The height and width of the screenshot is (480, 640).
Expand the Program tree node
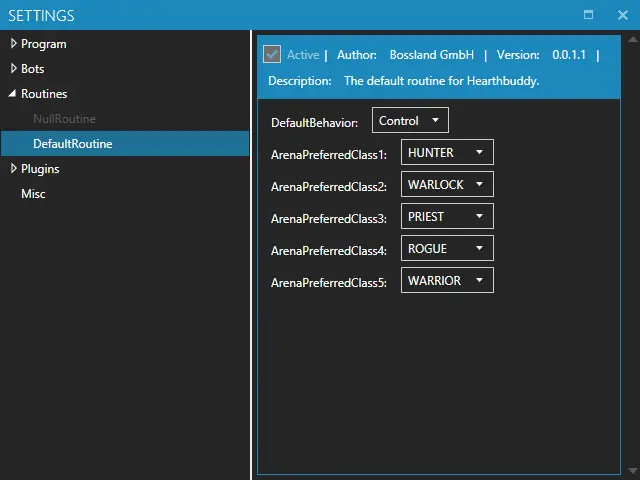pos(13,44)
